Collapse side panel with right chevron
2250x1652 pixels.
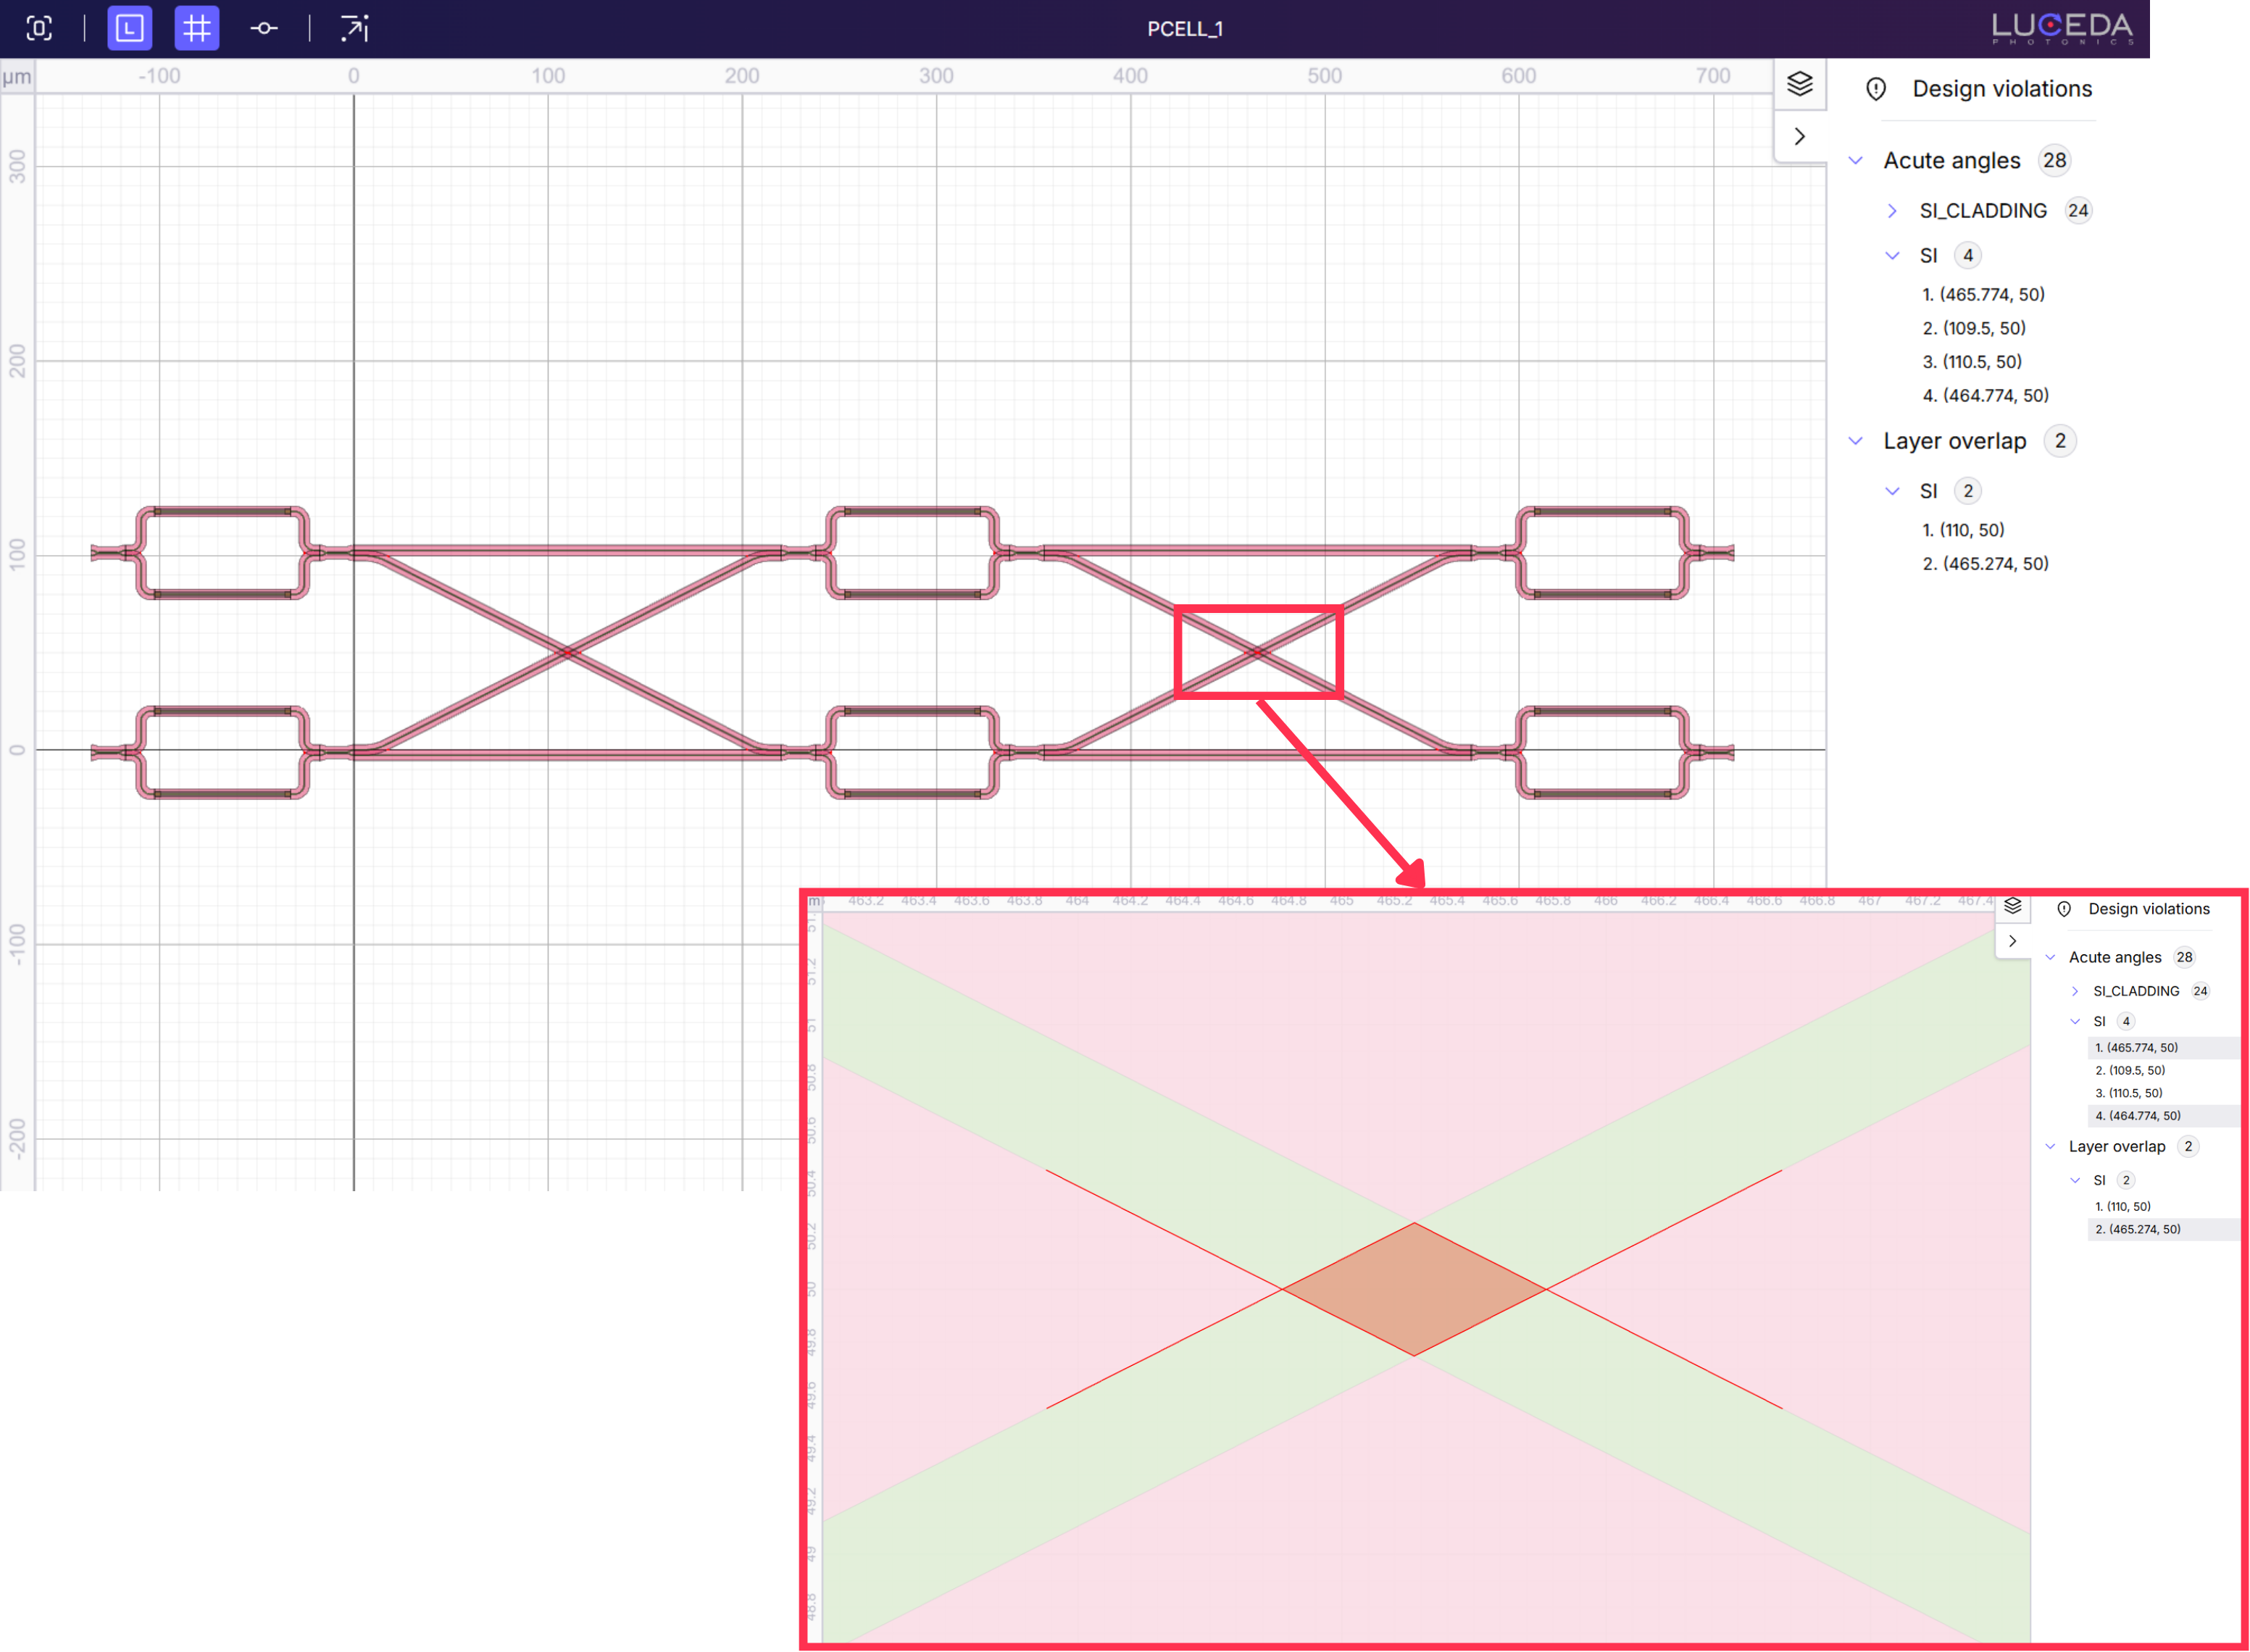pos(1800,136)
